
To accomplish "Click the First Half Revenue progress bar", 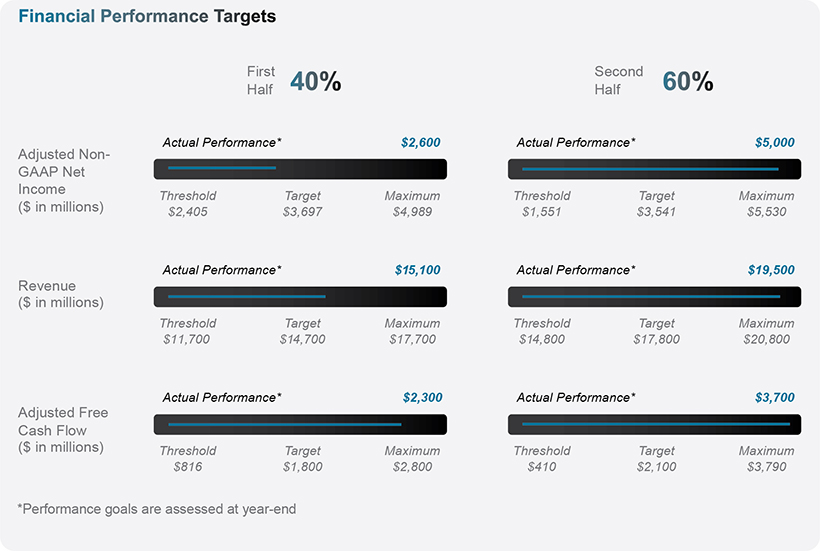I will pos(300,297).
